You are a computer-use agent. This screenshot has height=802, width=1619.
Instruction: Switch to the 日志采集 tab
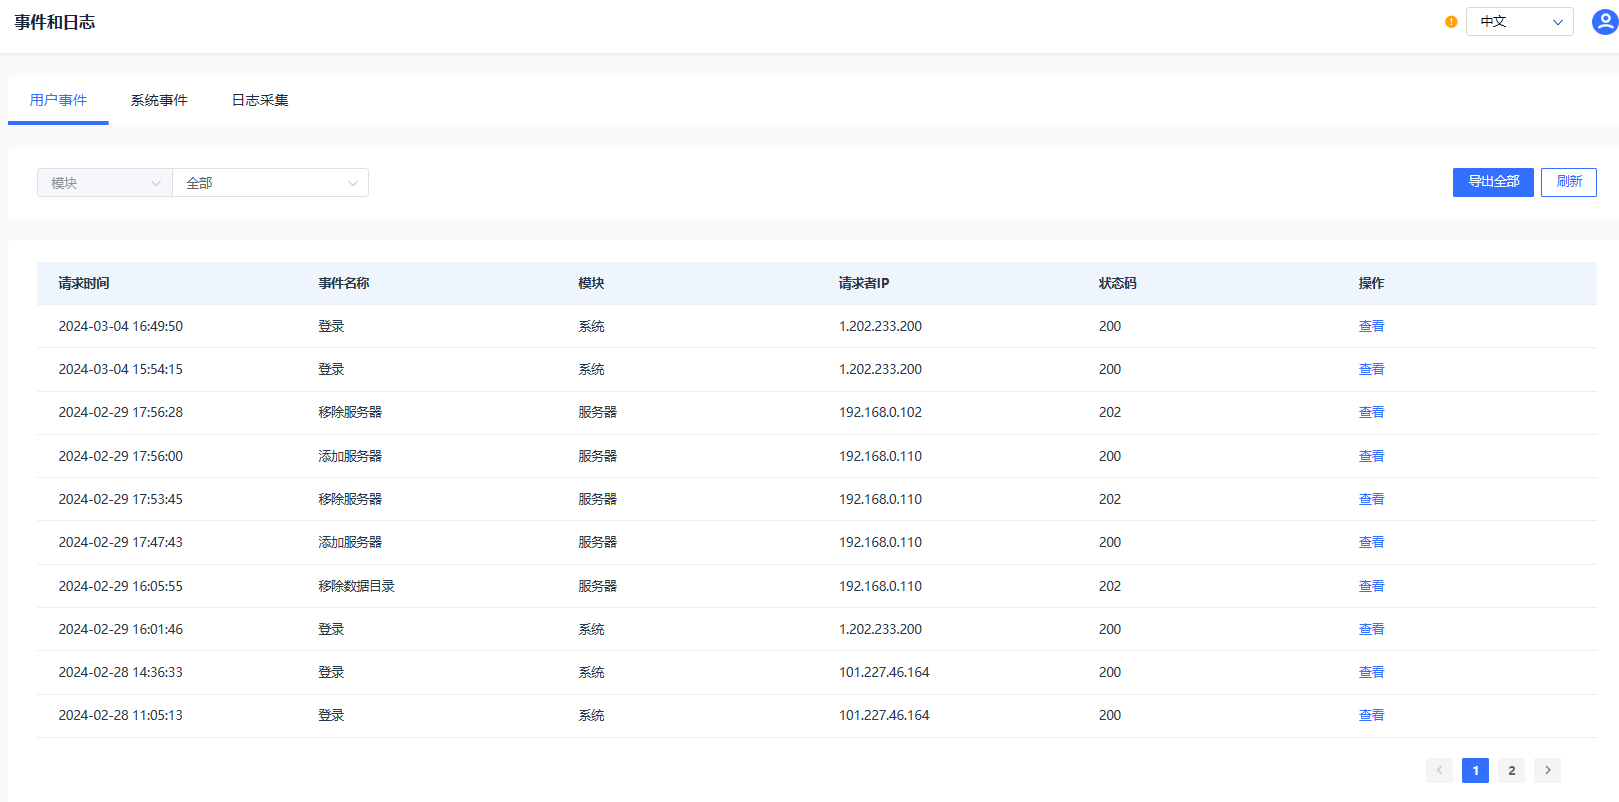260,100
